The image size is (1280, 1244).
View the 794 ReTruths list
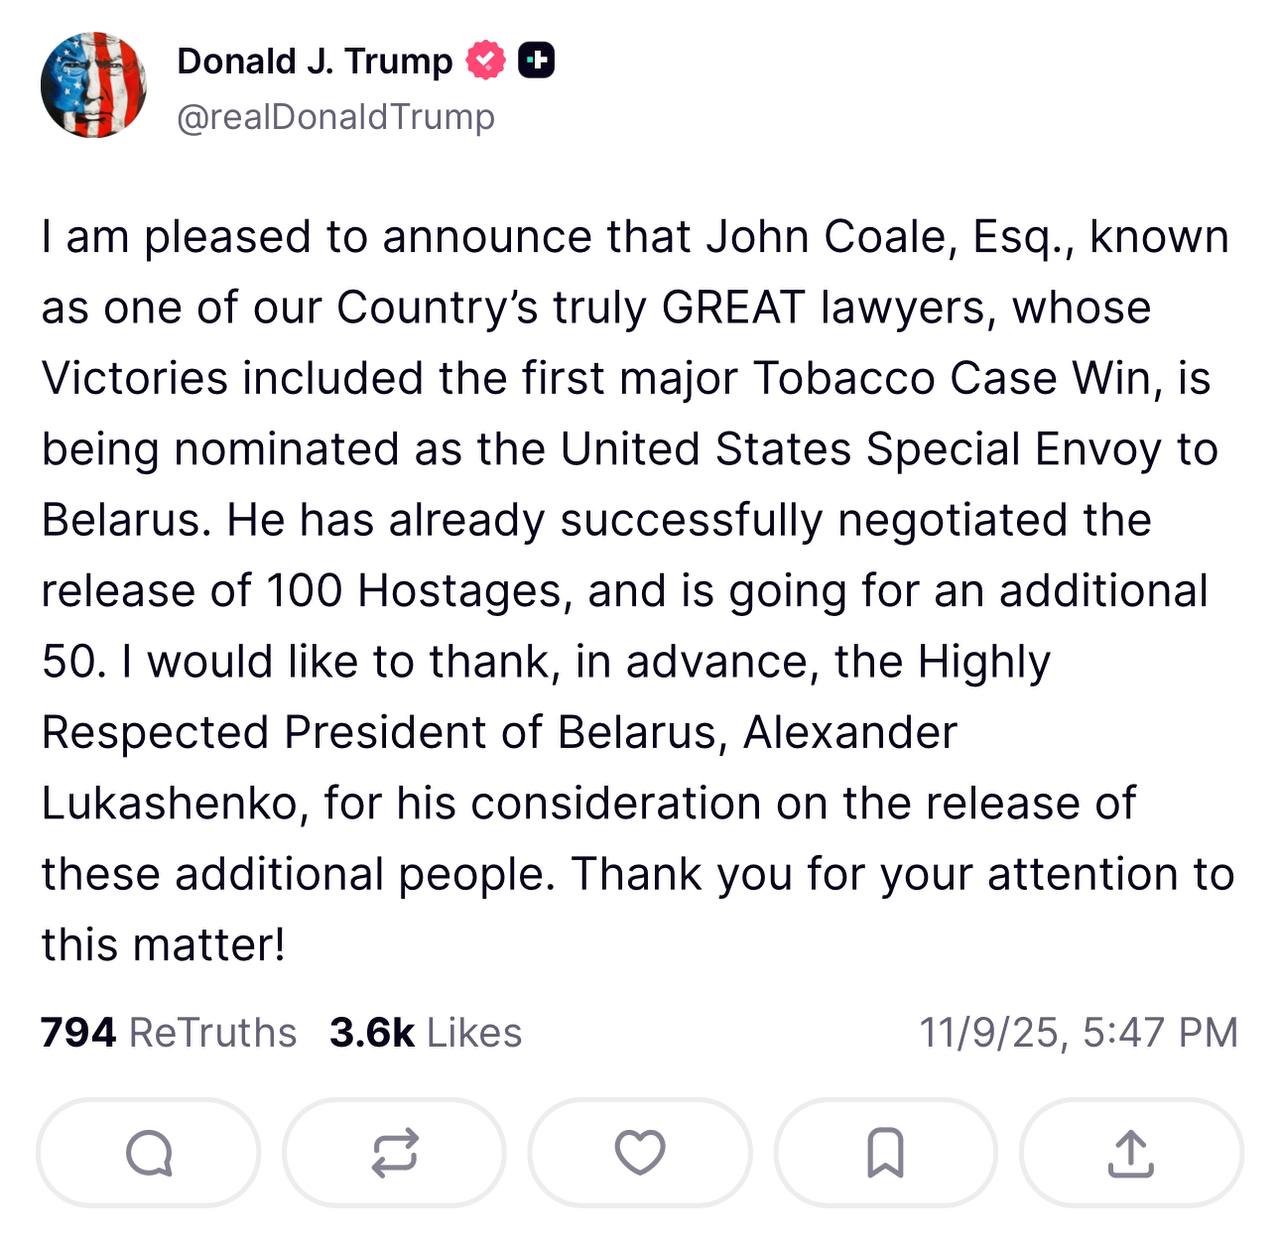(168, 1033)
